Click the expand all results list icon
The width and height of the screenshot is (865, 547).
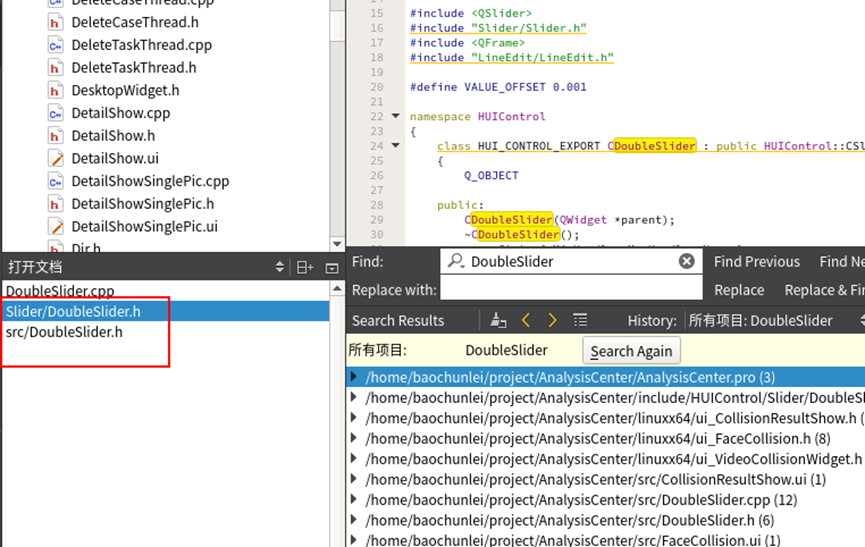(x=580, y=320)
